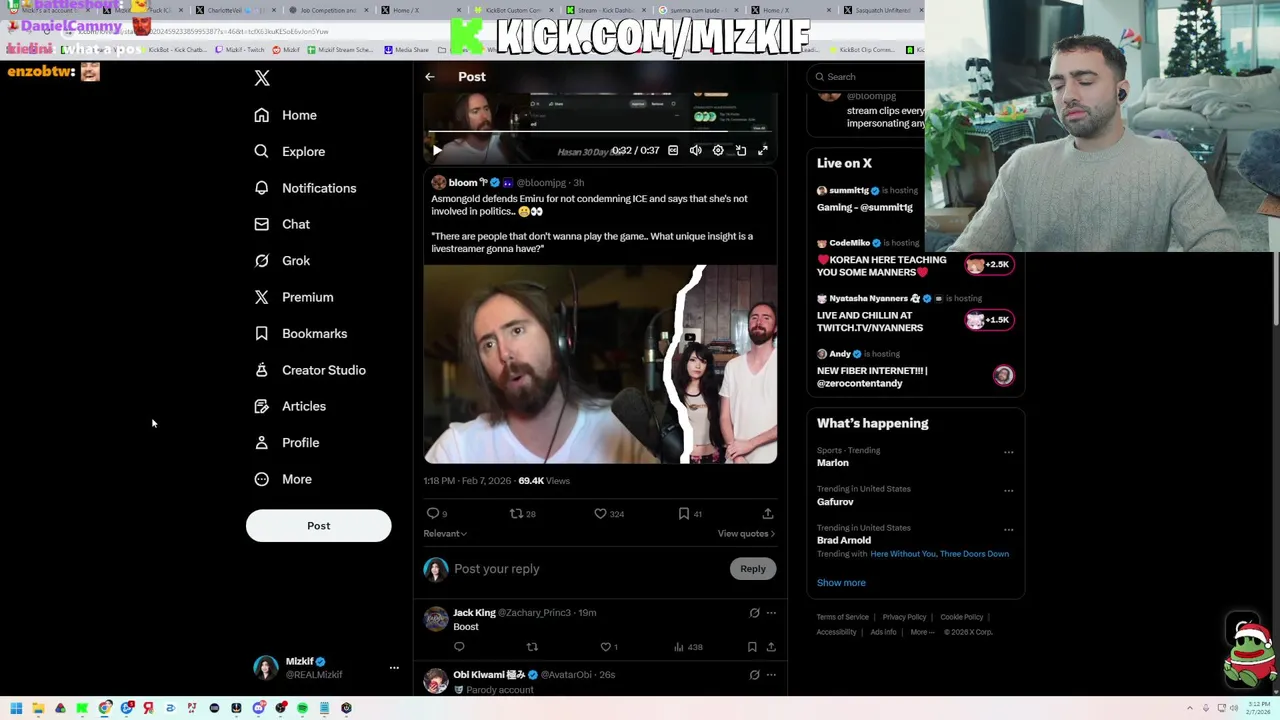Share the main post via share icon

[768, 513]
